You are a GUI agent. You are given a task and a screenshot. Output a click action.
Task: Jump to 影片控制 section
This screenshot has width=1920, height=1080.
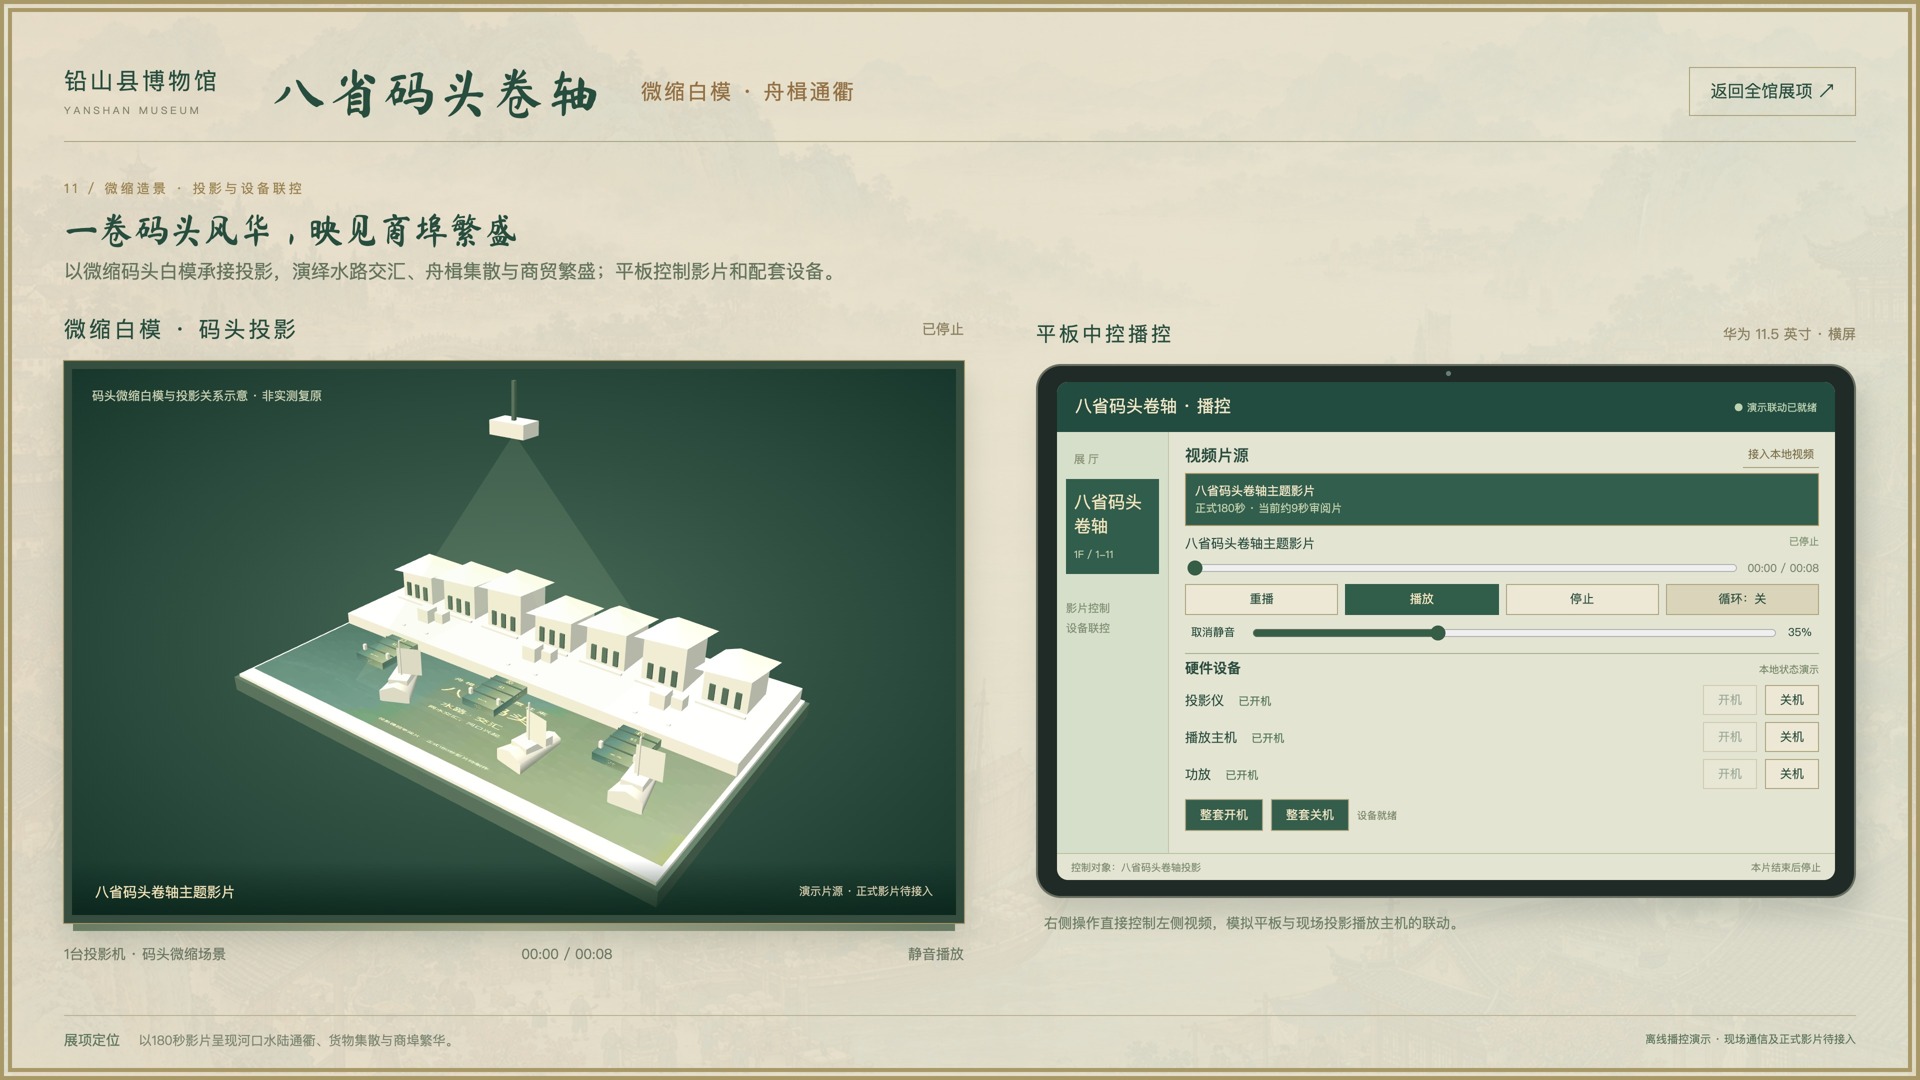[1087, 608]
